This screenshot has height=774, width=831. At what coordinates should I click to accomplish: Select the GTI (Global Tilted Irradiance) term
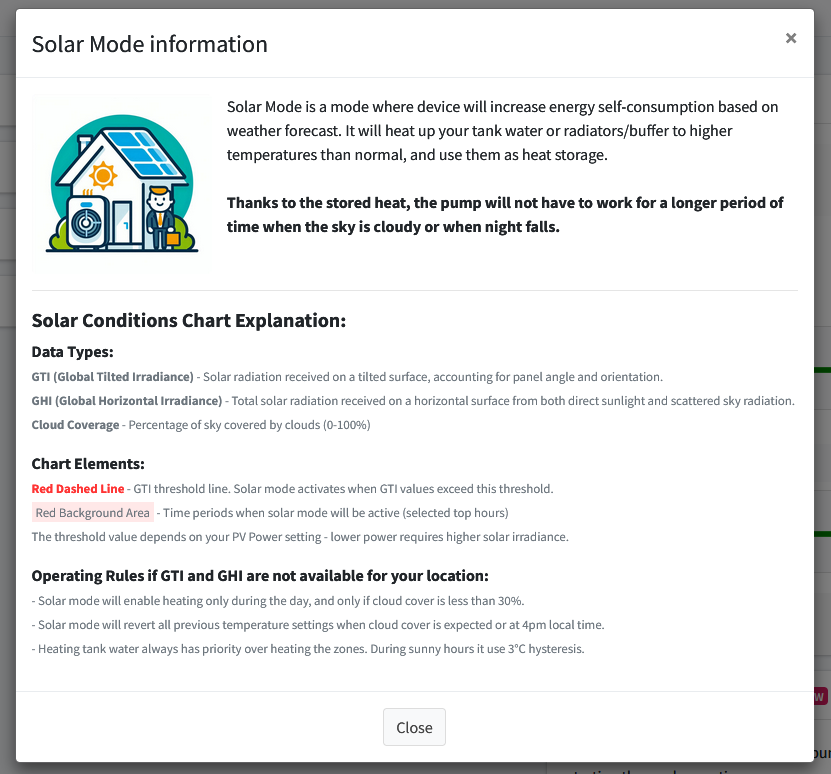[x=113, y=377]
